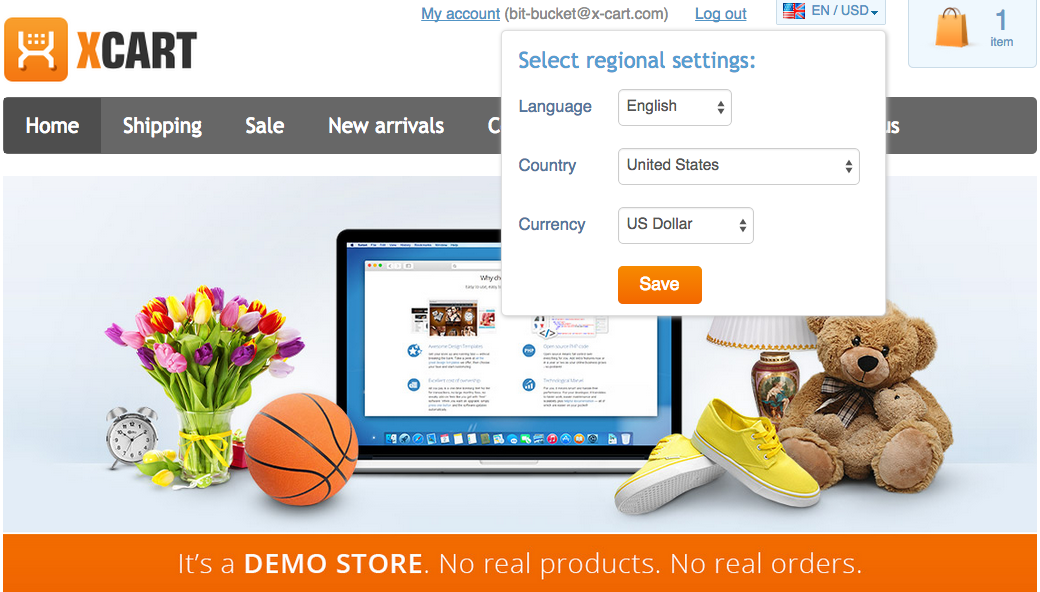This screenshot has height=592, width=1040.
Task: Click the basketball in the banner image
Action: [302, 449]
